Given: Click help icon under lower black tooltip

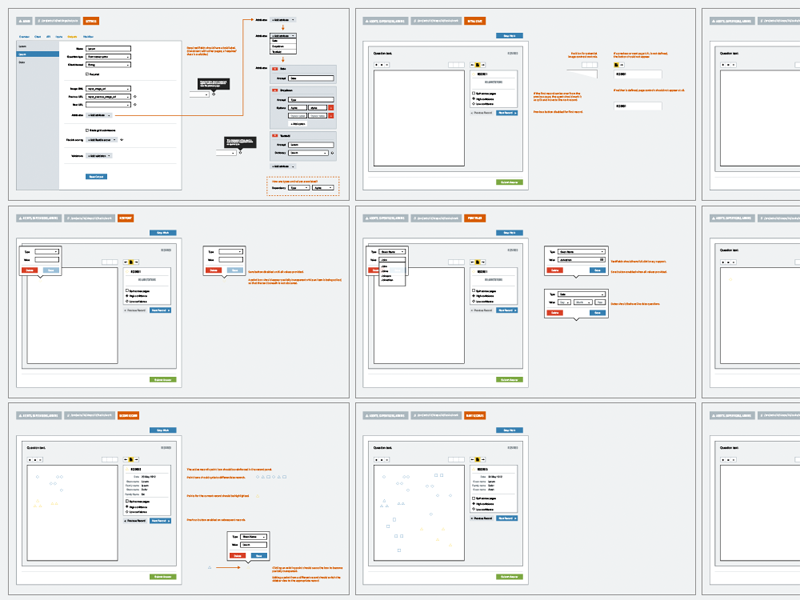Looking at the screenshot, I should click(240, 152).
